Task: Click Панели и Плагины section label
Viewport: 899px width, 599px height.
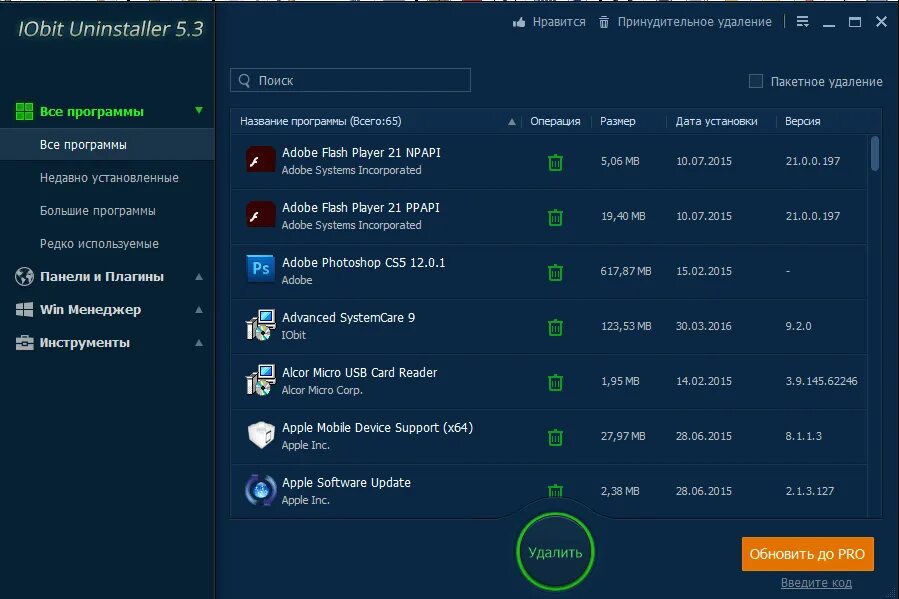Action: pos(101,276)
